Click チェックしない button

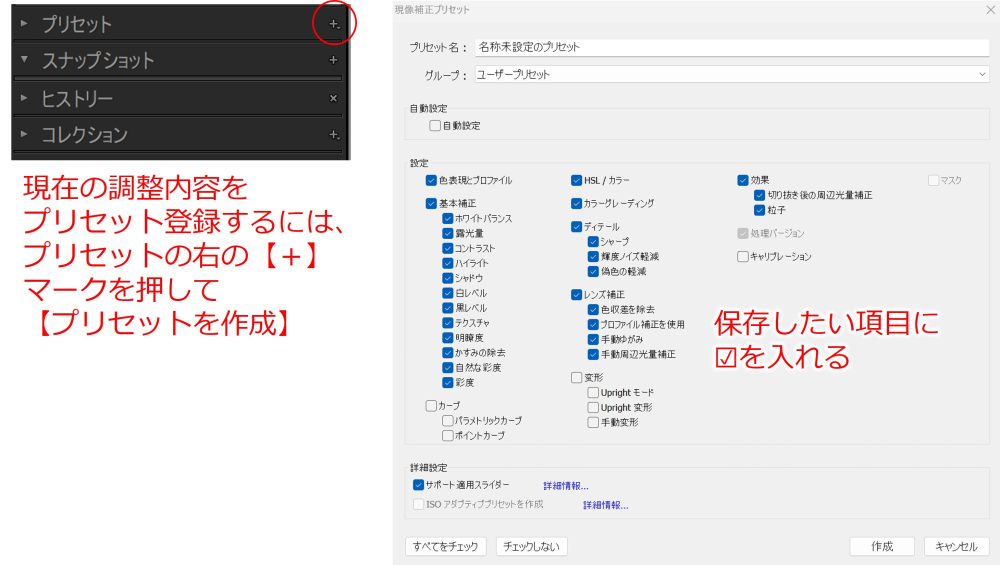531,547
